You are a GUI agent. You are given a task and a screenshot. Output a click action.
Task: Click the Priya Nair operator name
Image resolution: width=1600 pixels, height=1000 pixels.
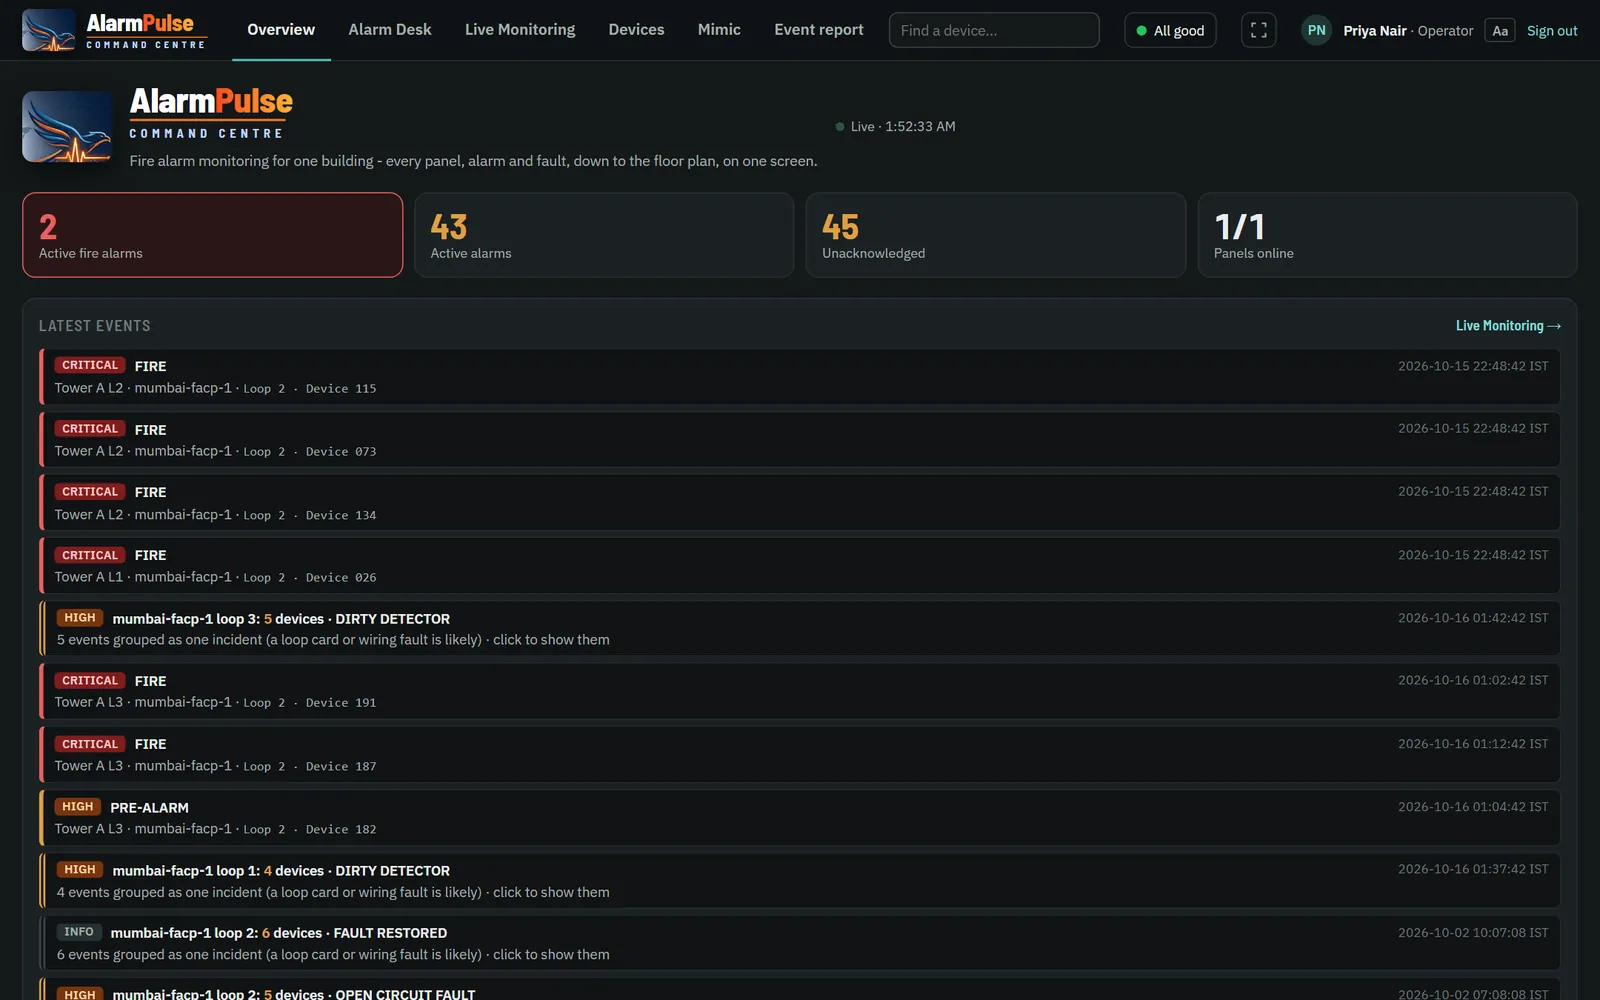click(1375, 31)
